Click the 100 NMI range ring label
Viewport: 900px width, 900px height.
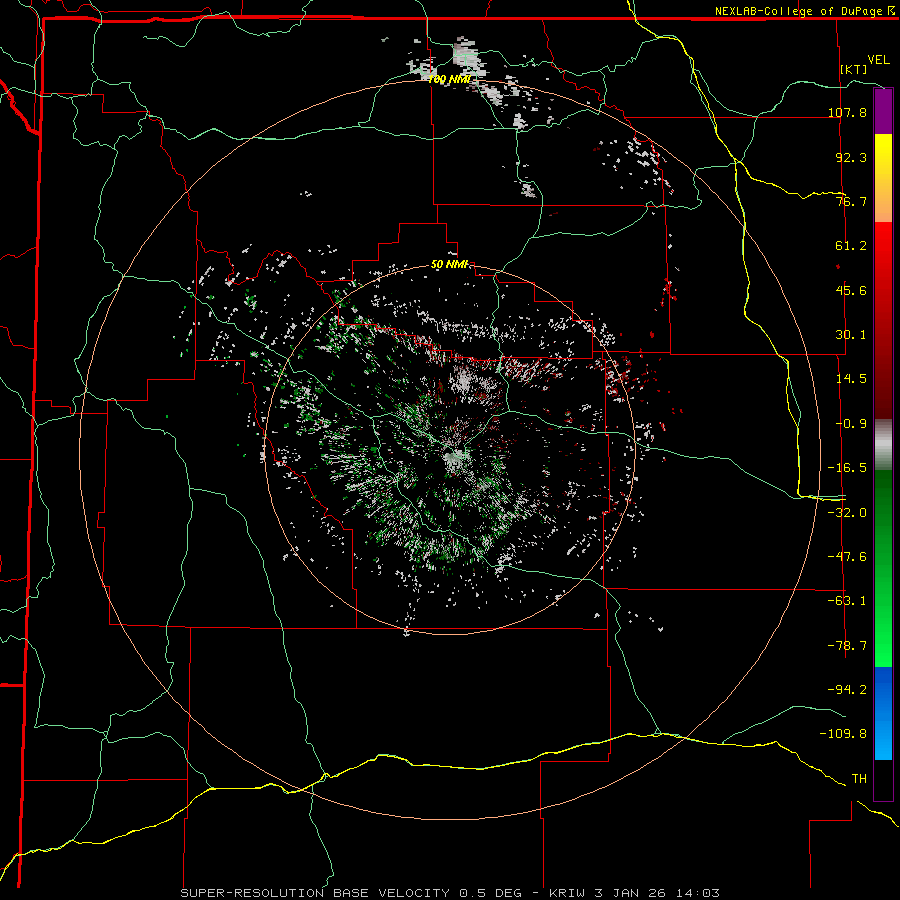pos(450,79)
